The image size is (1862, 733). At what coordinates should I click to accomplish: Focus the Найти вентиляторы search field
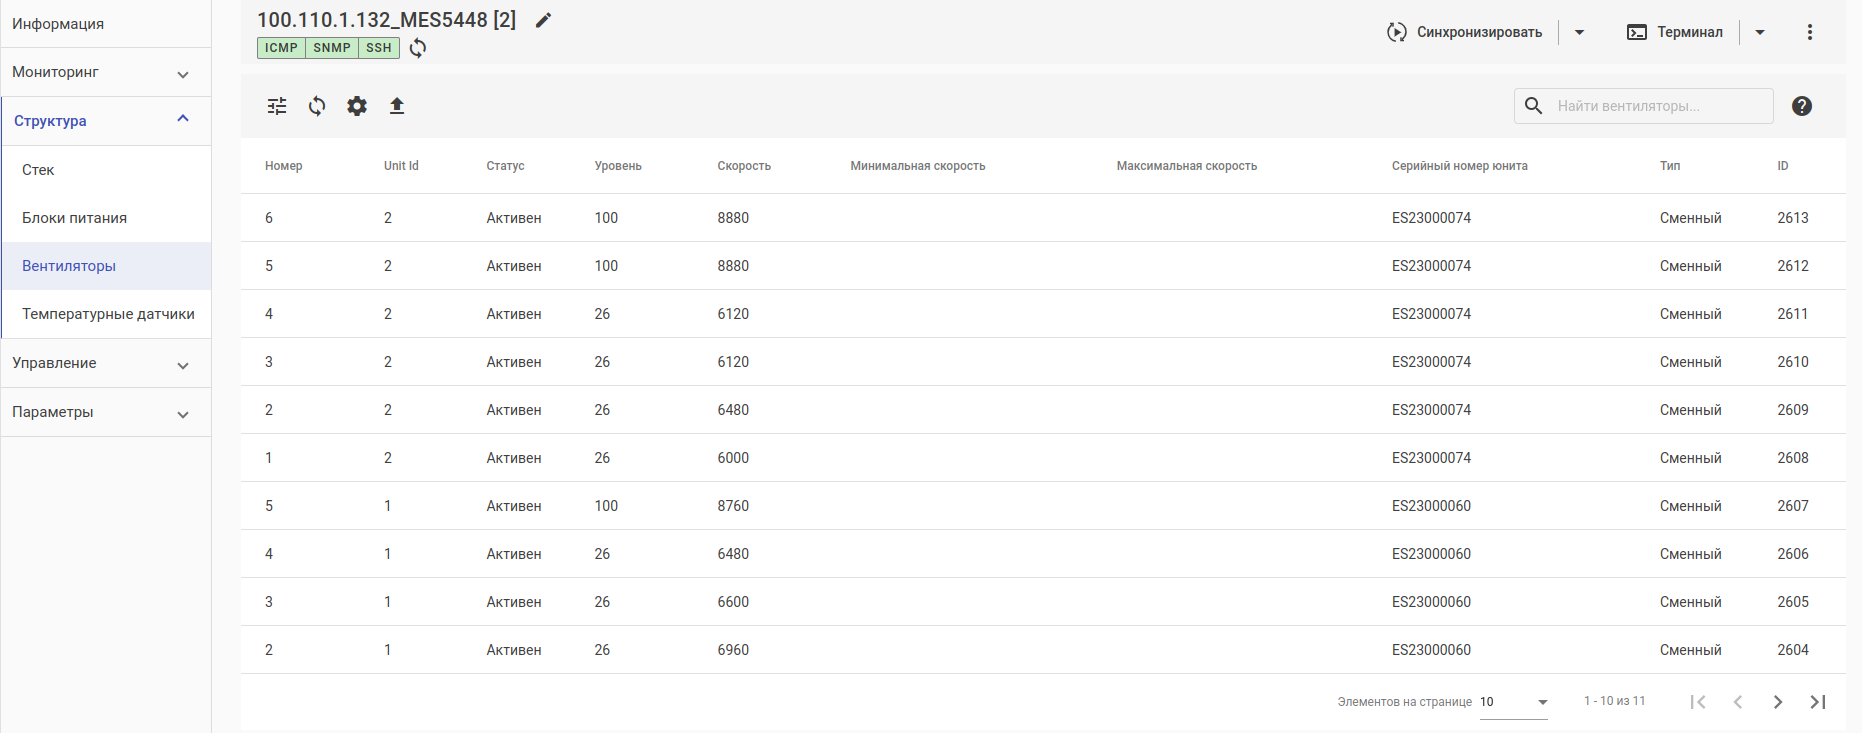(1660, 106)
